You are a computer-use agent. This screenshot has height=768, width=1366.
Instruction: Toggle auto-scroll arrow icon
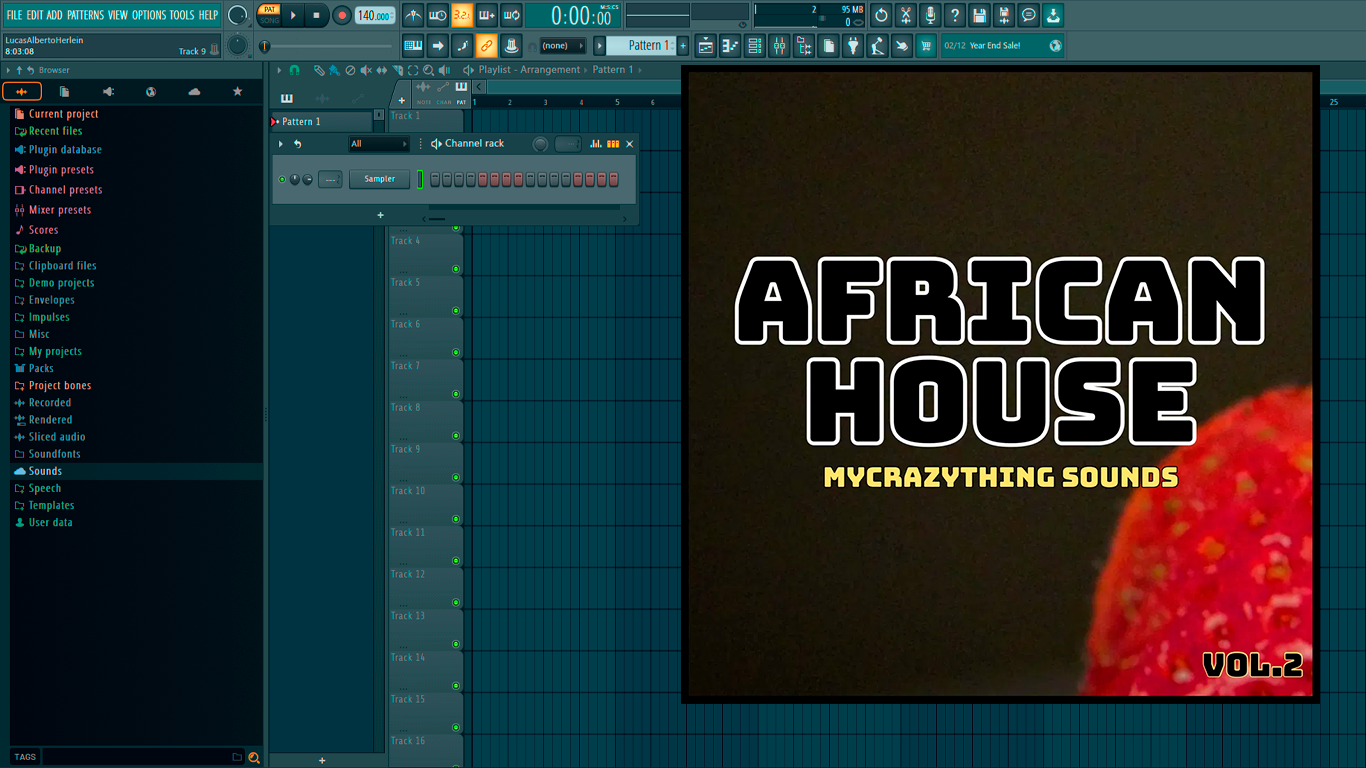click(438, 45)
